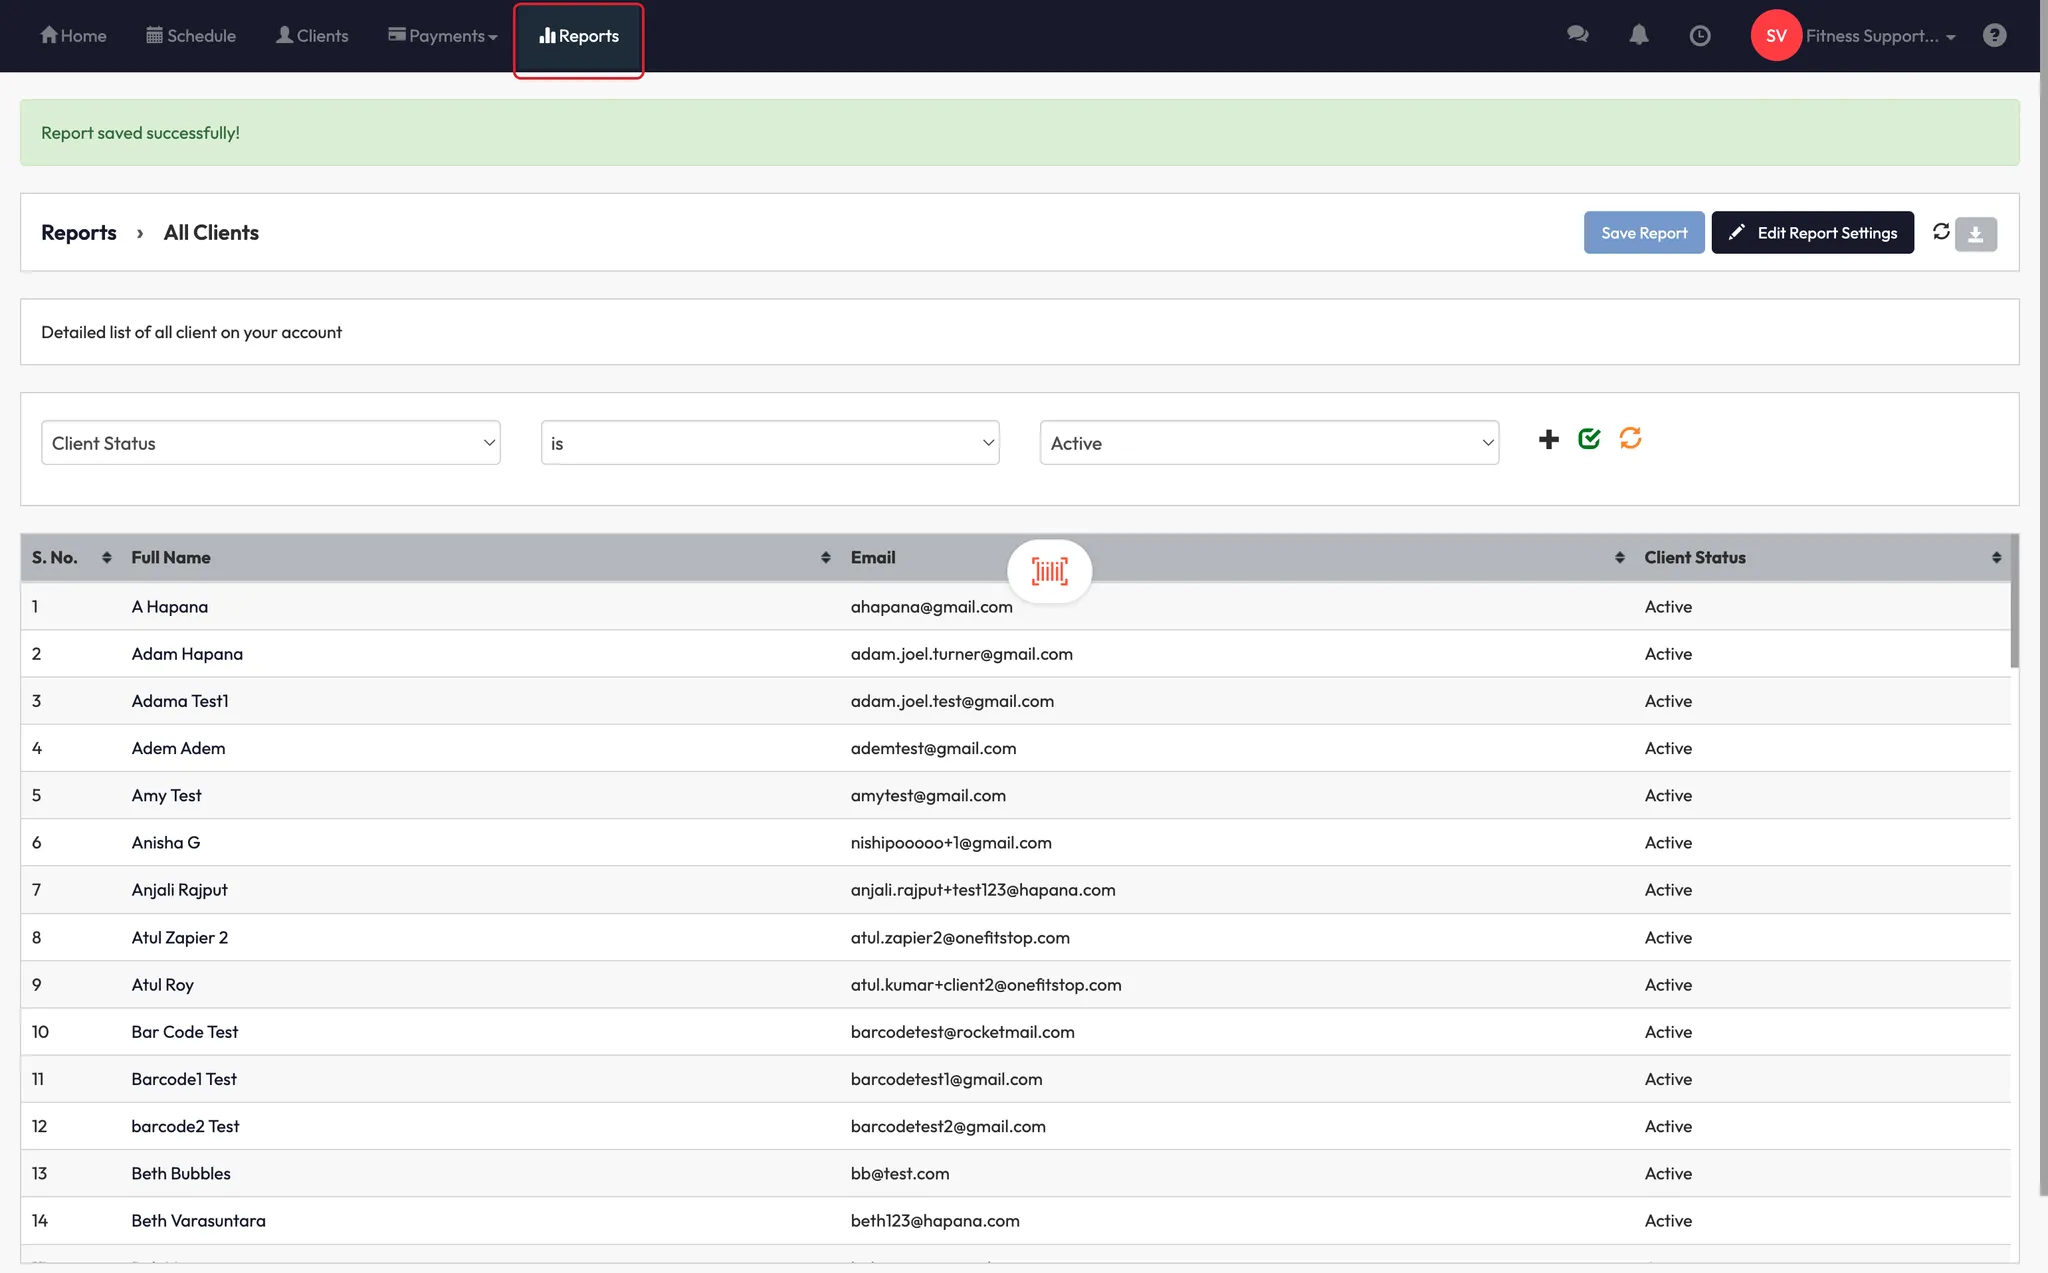Open the Client Status filter dropdown
2048x1273 pixels.
click(270, 443)
